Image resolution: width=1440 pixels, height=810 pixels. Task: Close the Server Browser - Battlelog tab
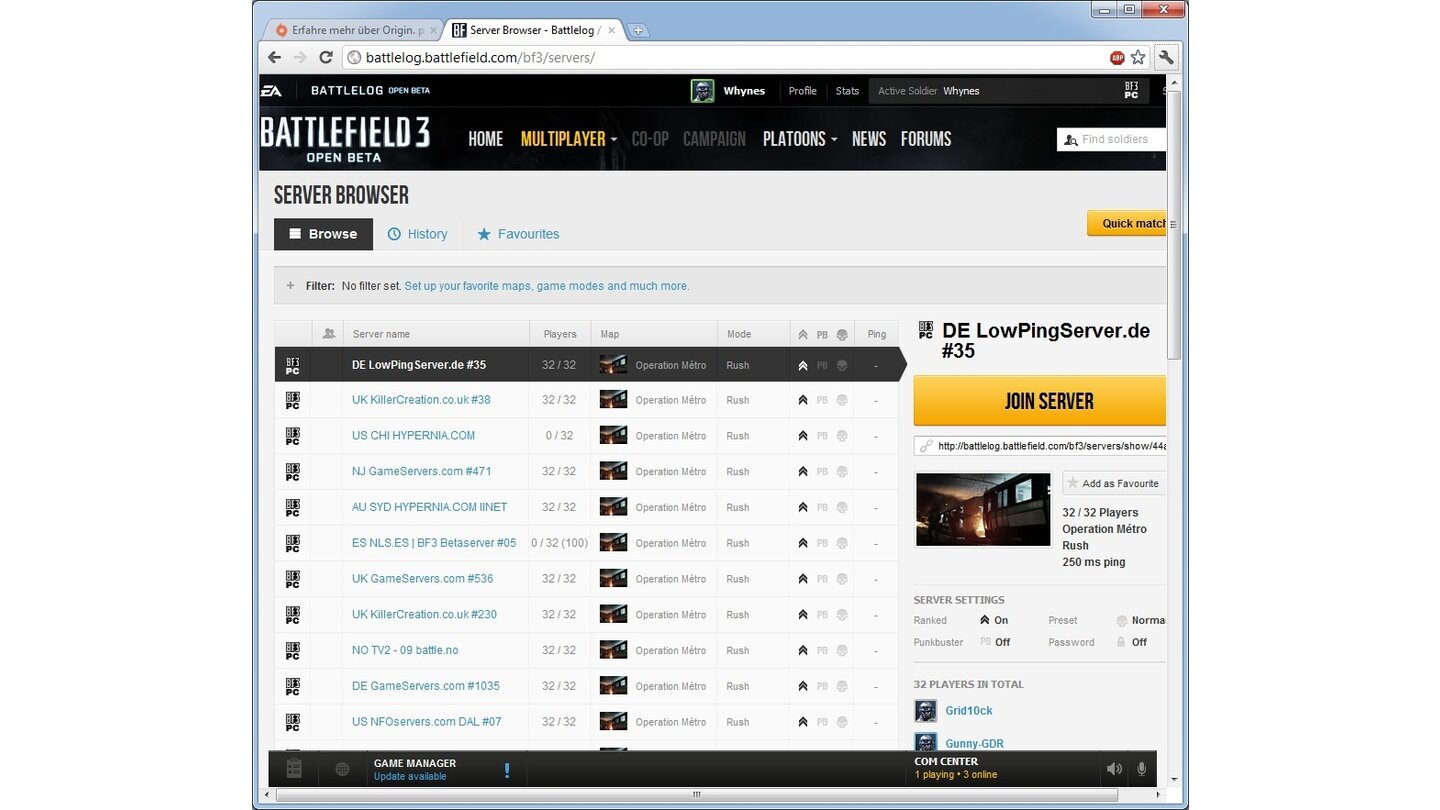tap(612, 30)
